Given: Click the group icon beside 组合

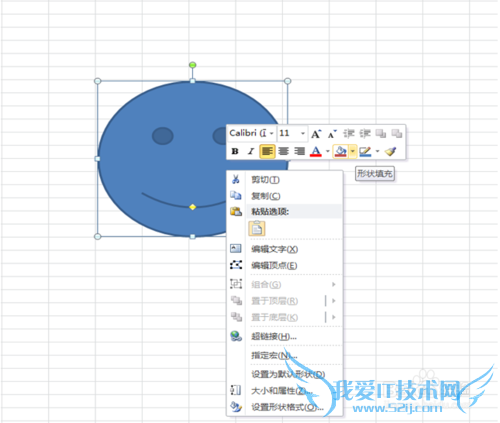Looking at the screenshot, I should pyautogui.click(x=236, y=284).
